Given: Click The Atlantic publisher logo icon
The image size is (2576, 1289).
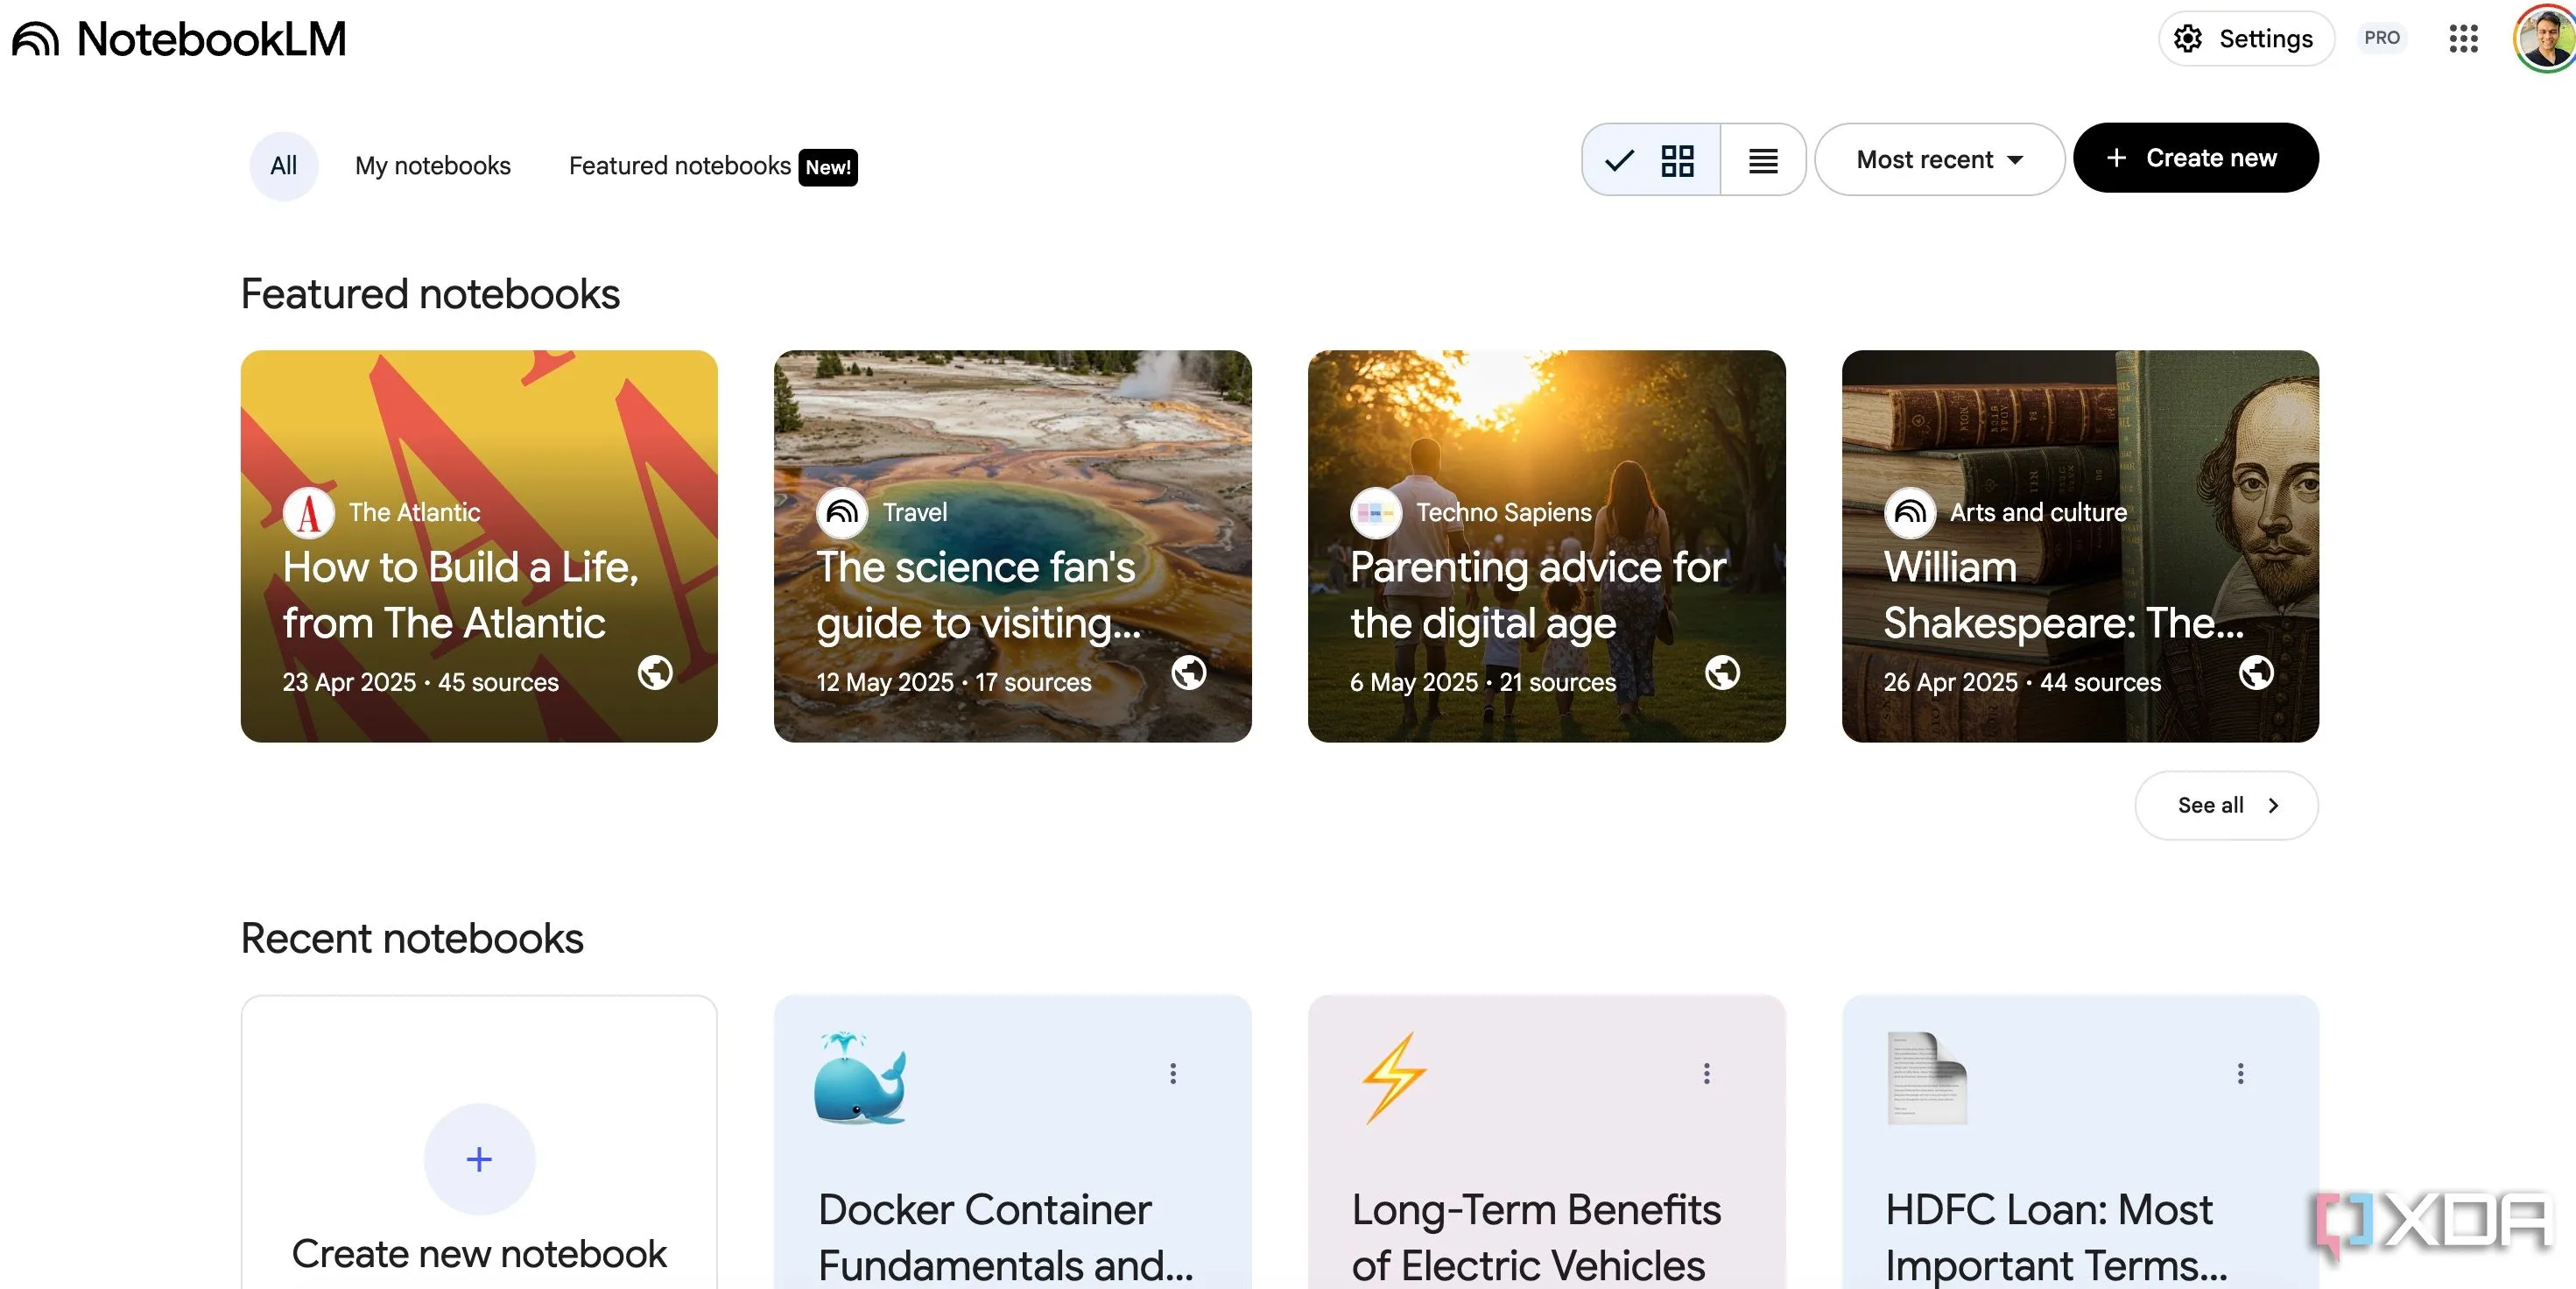Looking at the screenshot, I should 309,513.
